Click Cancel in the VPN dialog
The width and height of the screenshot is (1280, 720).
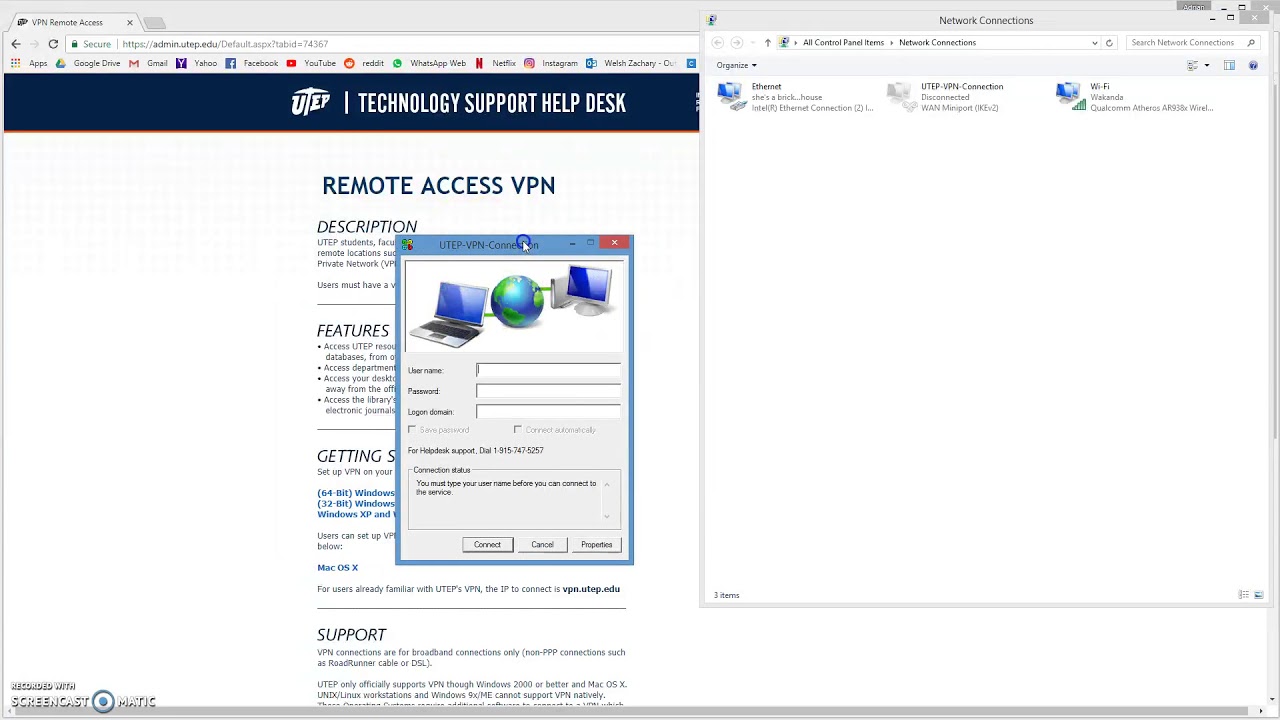tap(542, 544)
